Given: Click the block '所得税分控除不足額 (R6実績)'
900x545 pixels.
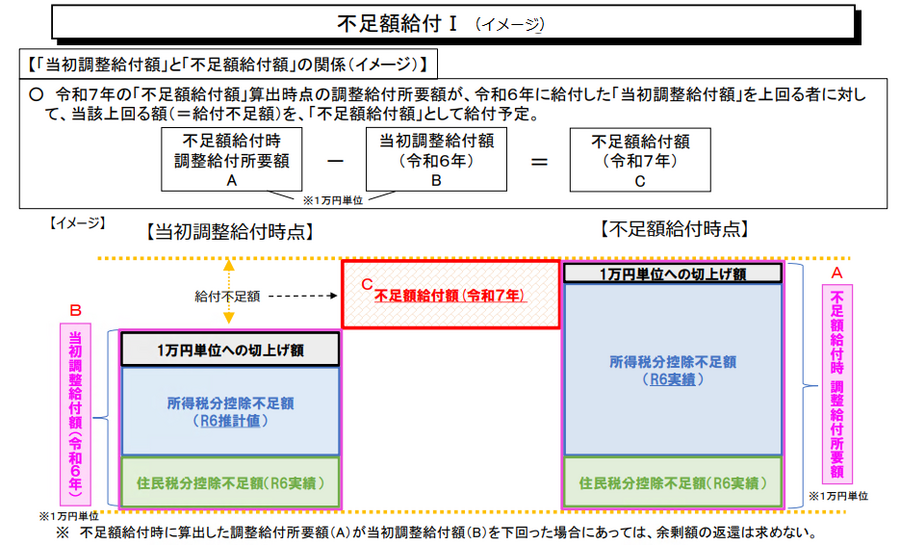Looking at the screenshot, I should tap(673, 371).
